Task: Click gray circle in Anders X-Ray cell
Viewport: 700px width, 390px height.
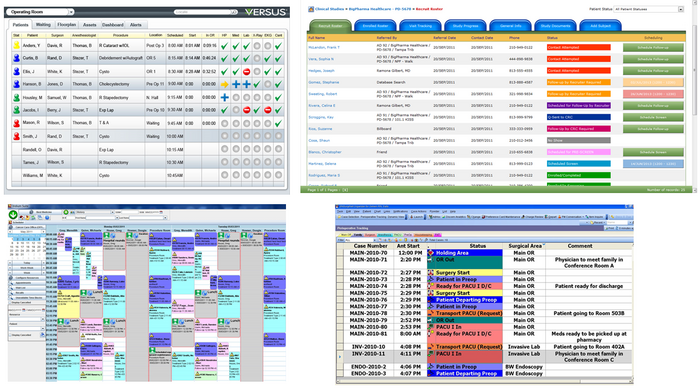Action: 257,46
